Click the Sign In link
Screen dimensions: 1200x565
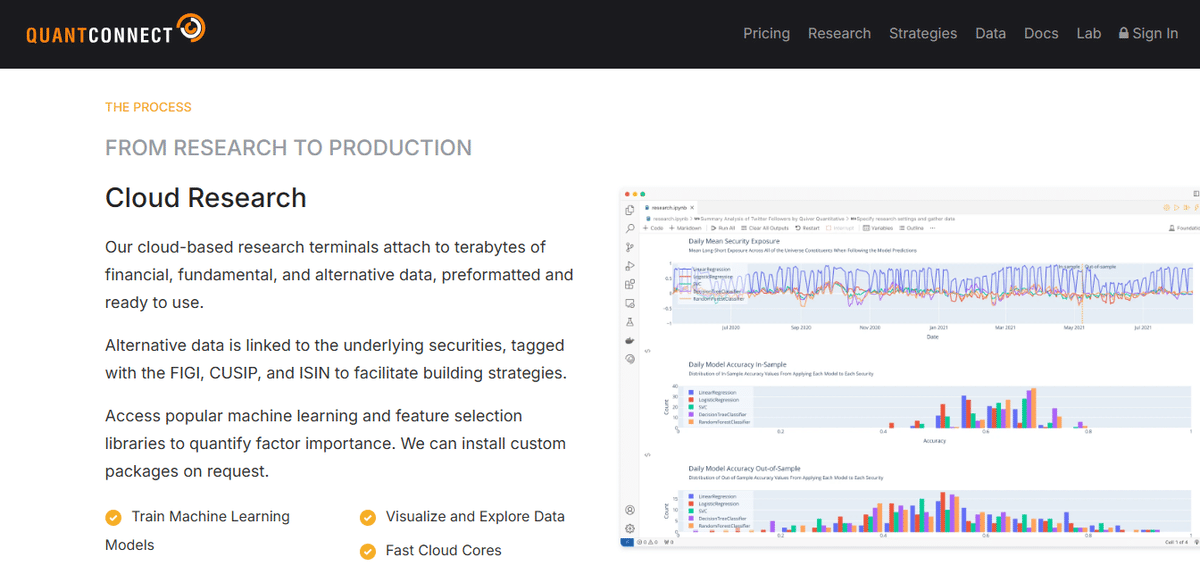click(x=1148, y=33)
